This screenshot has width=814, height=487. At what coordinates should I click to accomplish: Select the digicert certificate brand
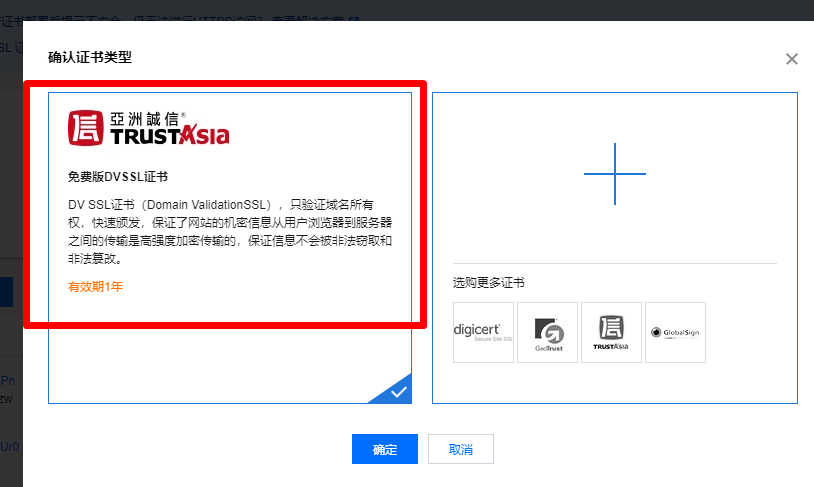click(483, 332)
